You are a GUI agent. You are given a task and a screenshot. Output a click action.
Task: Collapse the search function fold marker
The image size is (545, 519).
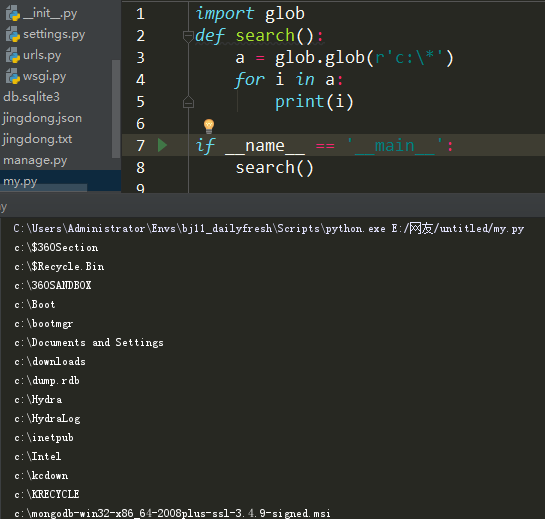coord(188,36)
